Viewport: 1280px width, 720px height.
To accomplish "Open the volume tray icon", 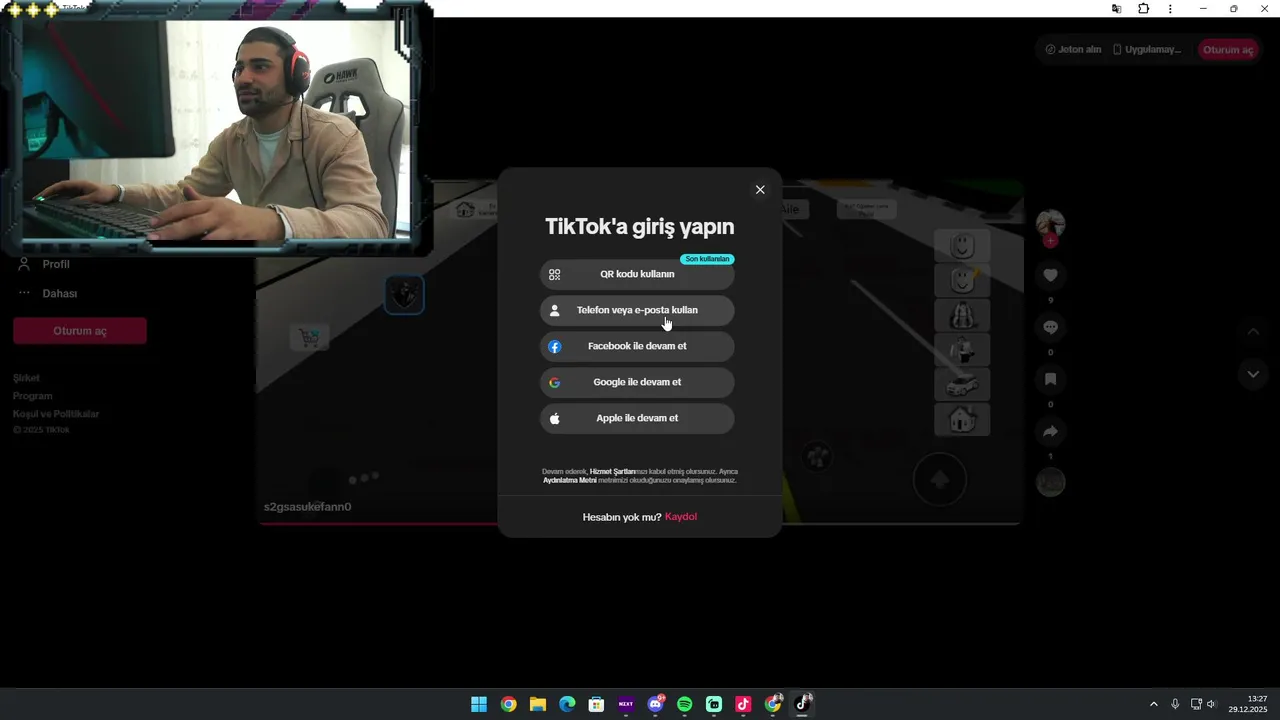I will 1212,704.
